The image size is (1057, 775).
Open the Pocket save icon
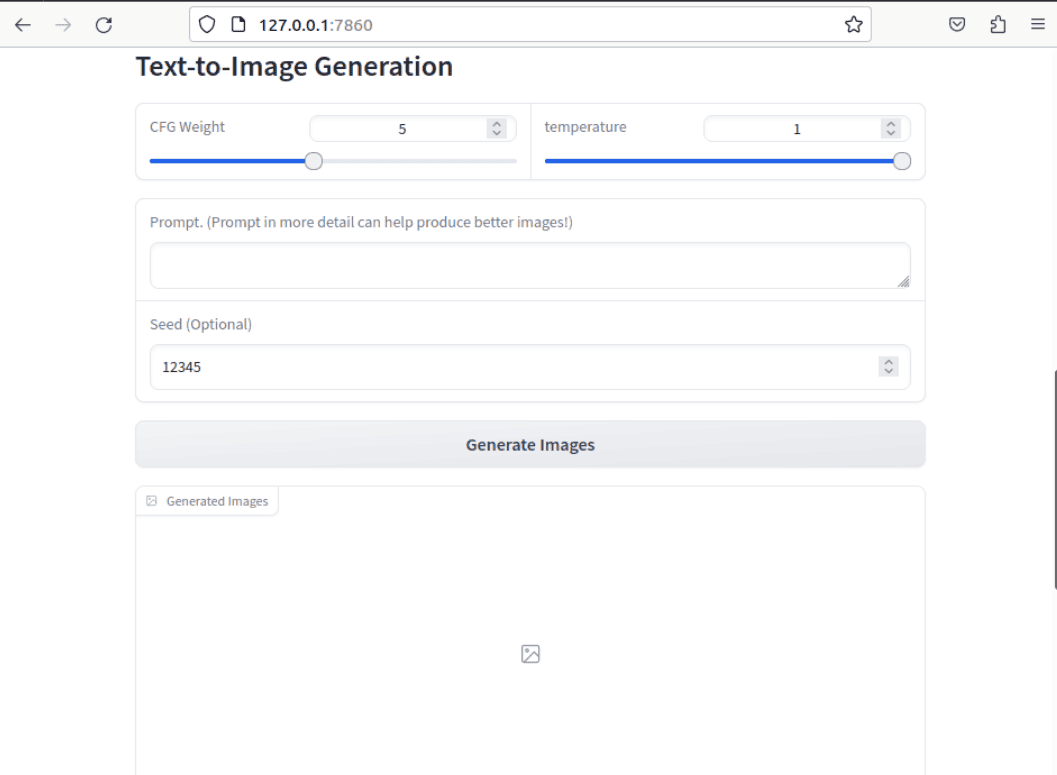957,25
